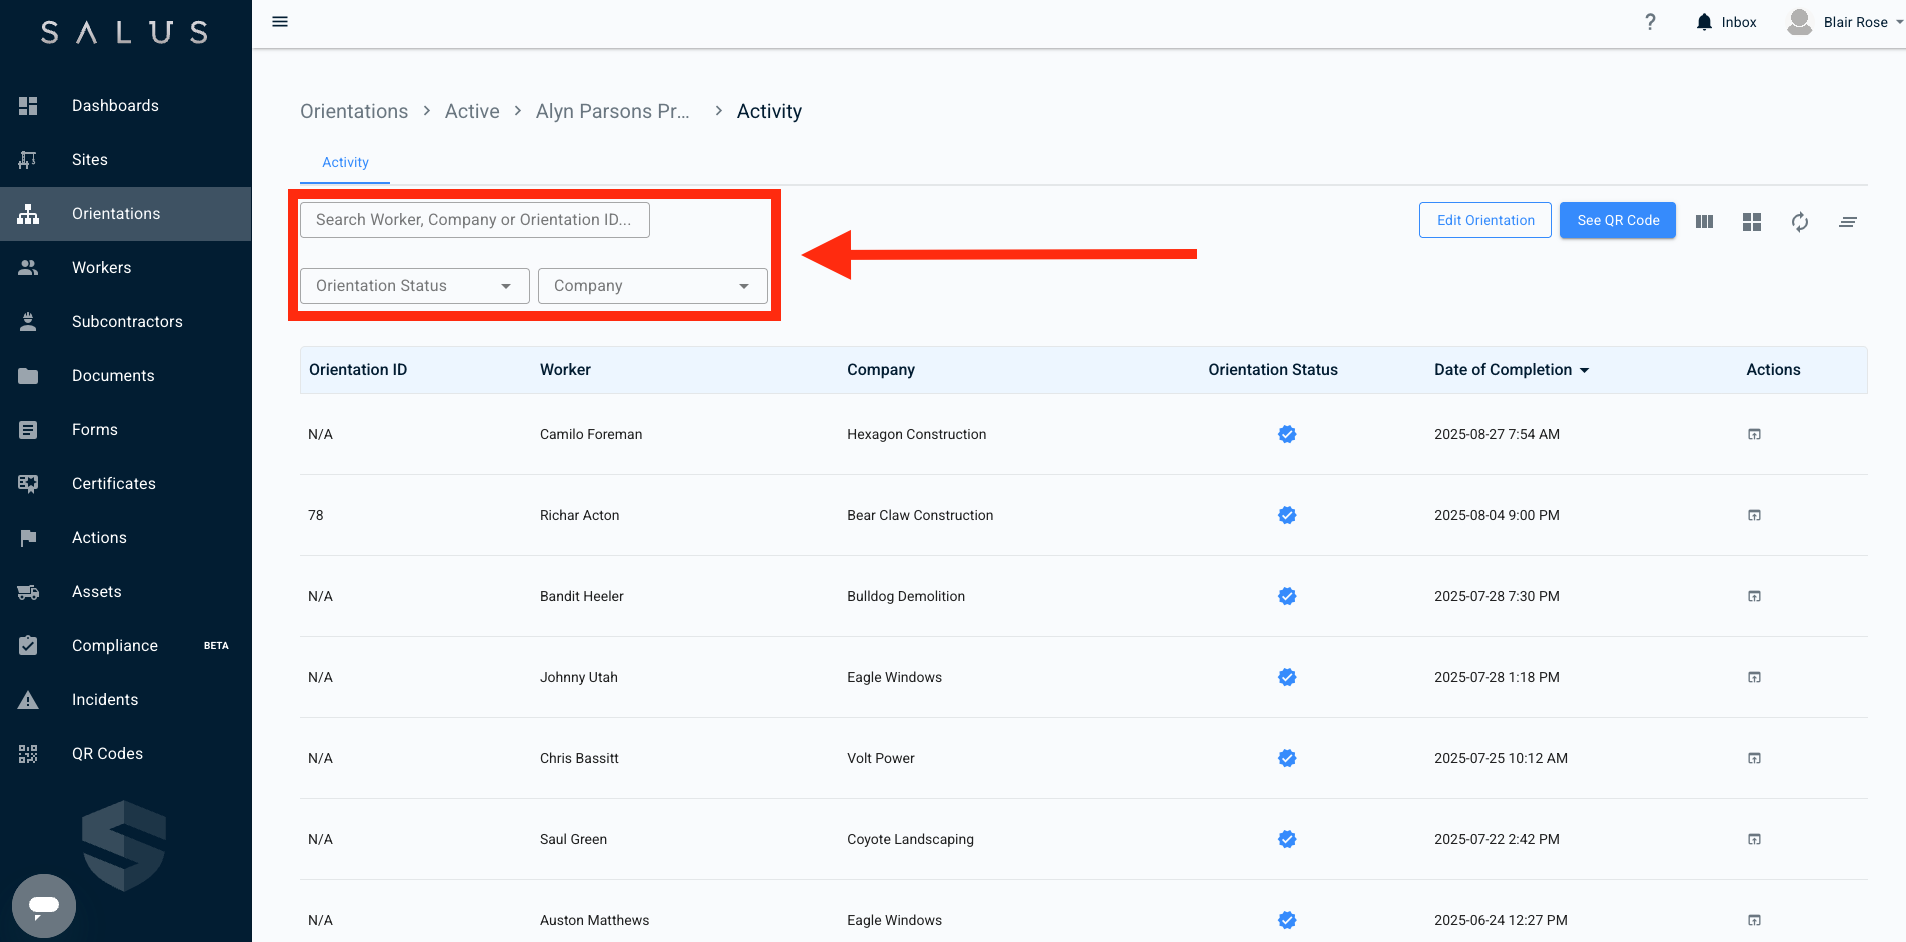Switch to grid view icon
1906x942 pixels.
(1751, 222)
